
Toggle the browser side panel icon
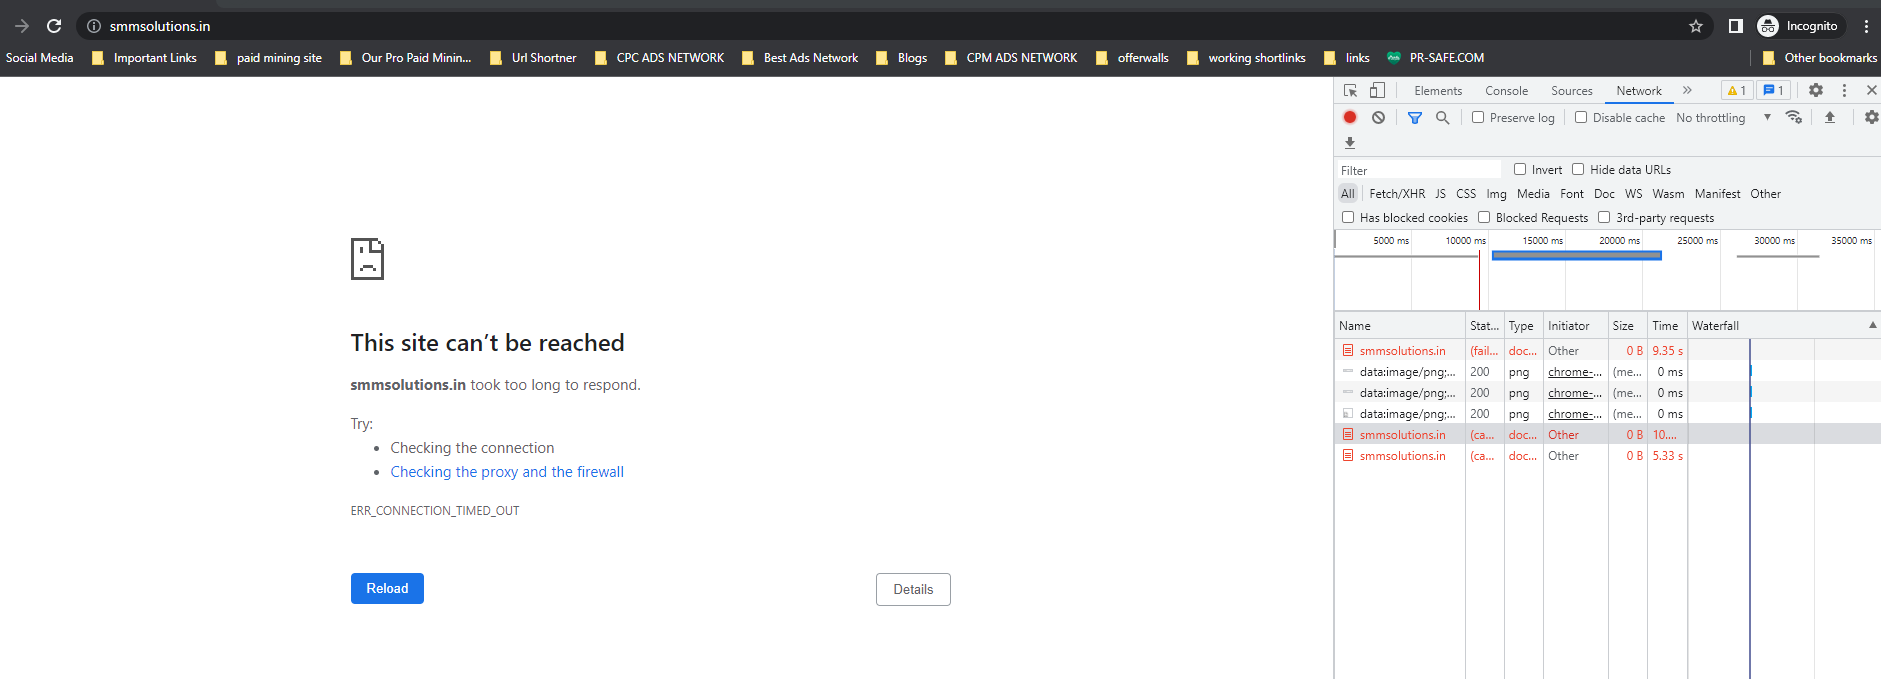tap(1735, 26)
